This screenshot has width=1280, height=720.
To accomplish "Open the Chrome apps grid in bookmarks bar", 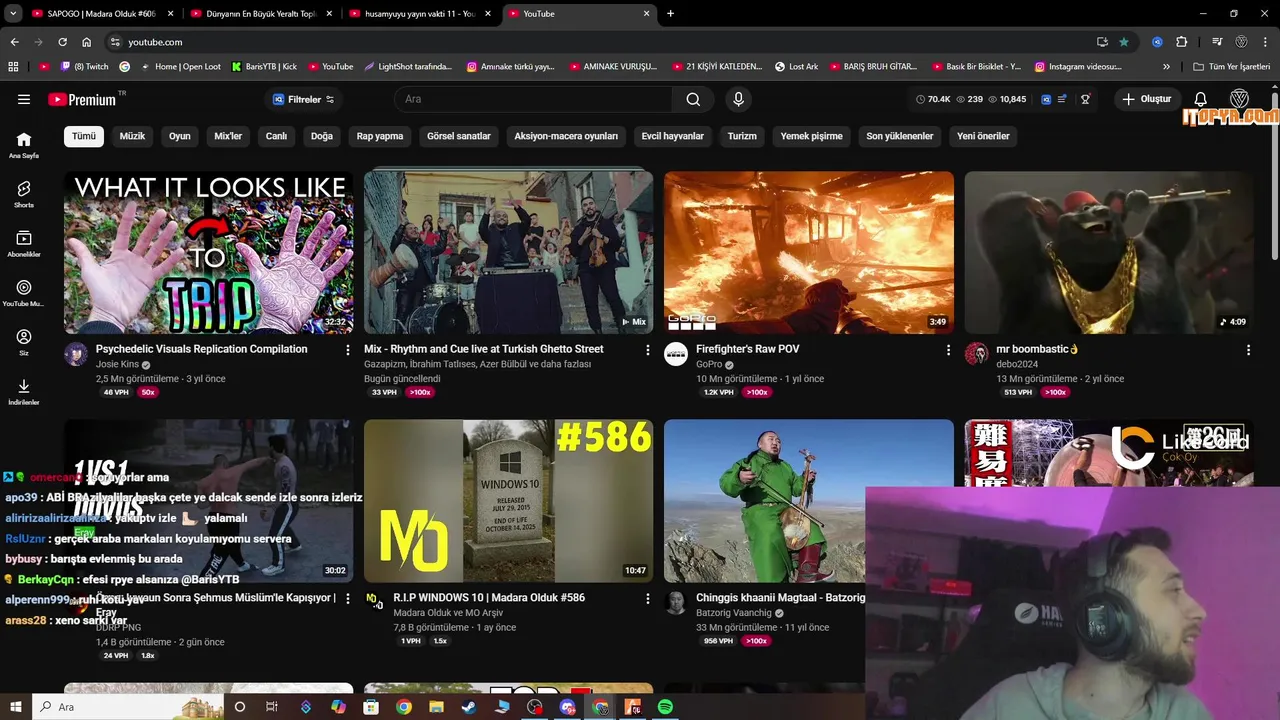I will 13,67.
